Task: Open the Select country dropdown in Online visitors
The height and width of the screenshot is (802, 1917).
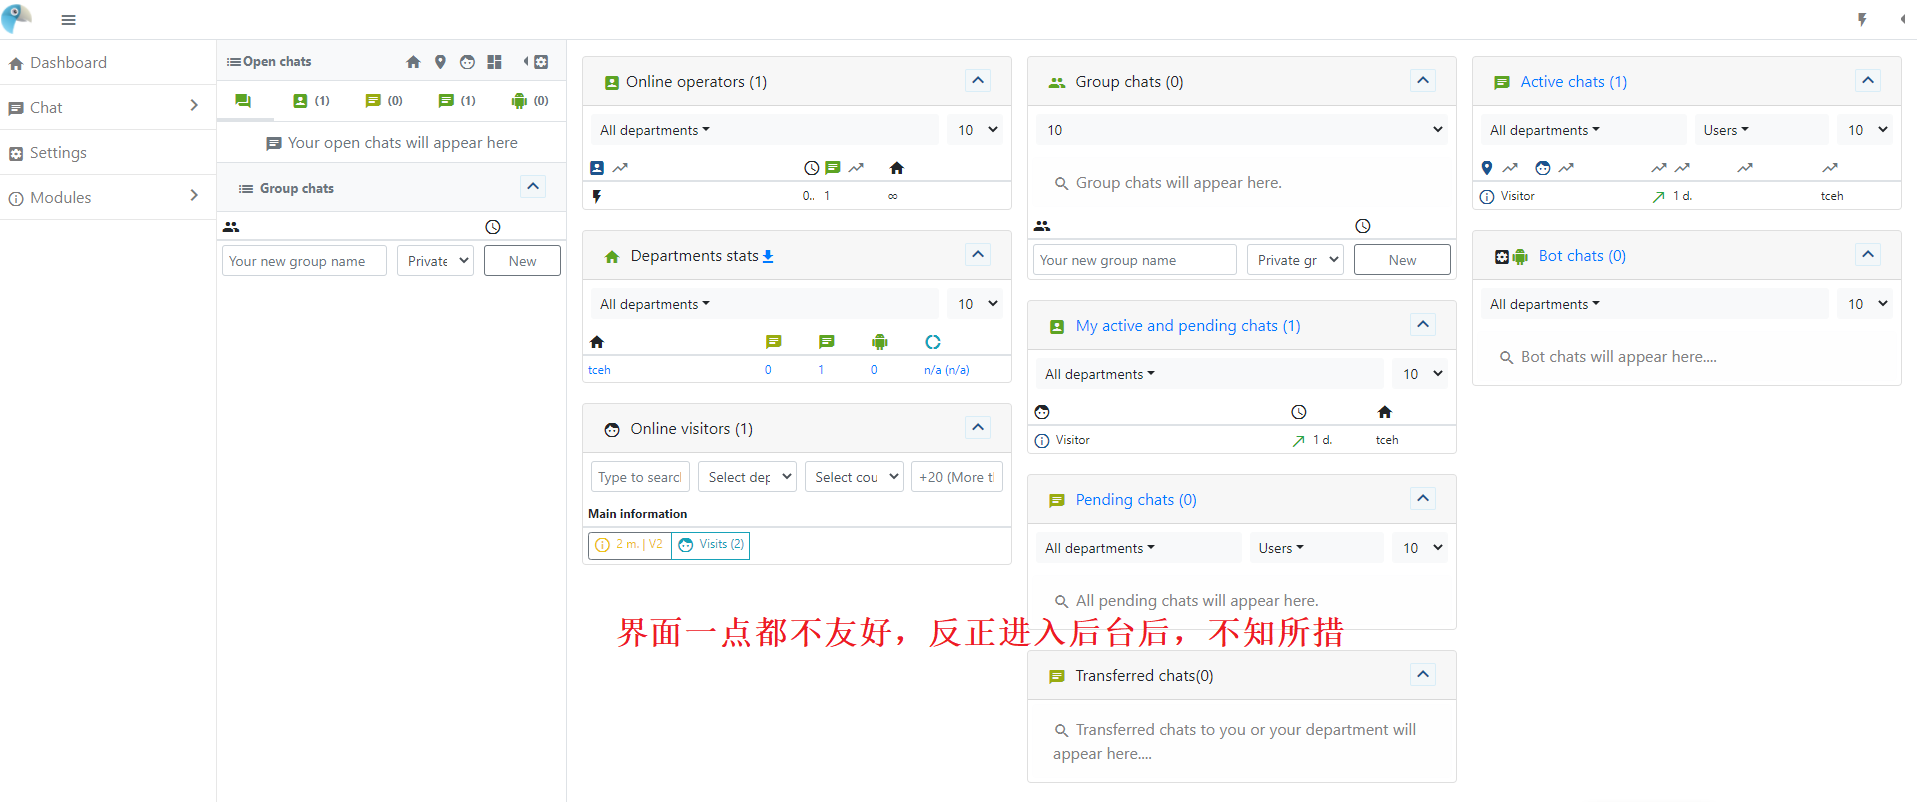Action: click(x=856, y=477)
